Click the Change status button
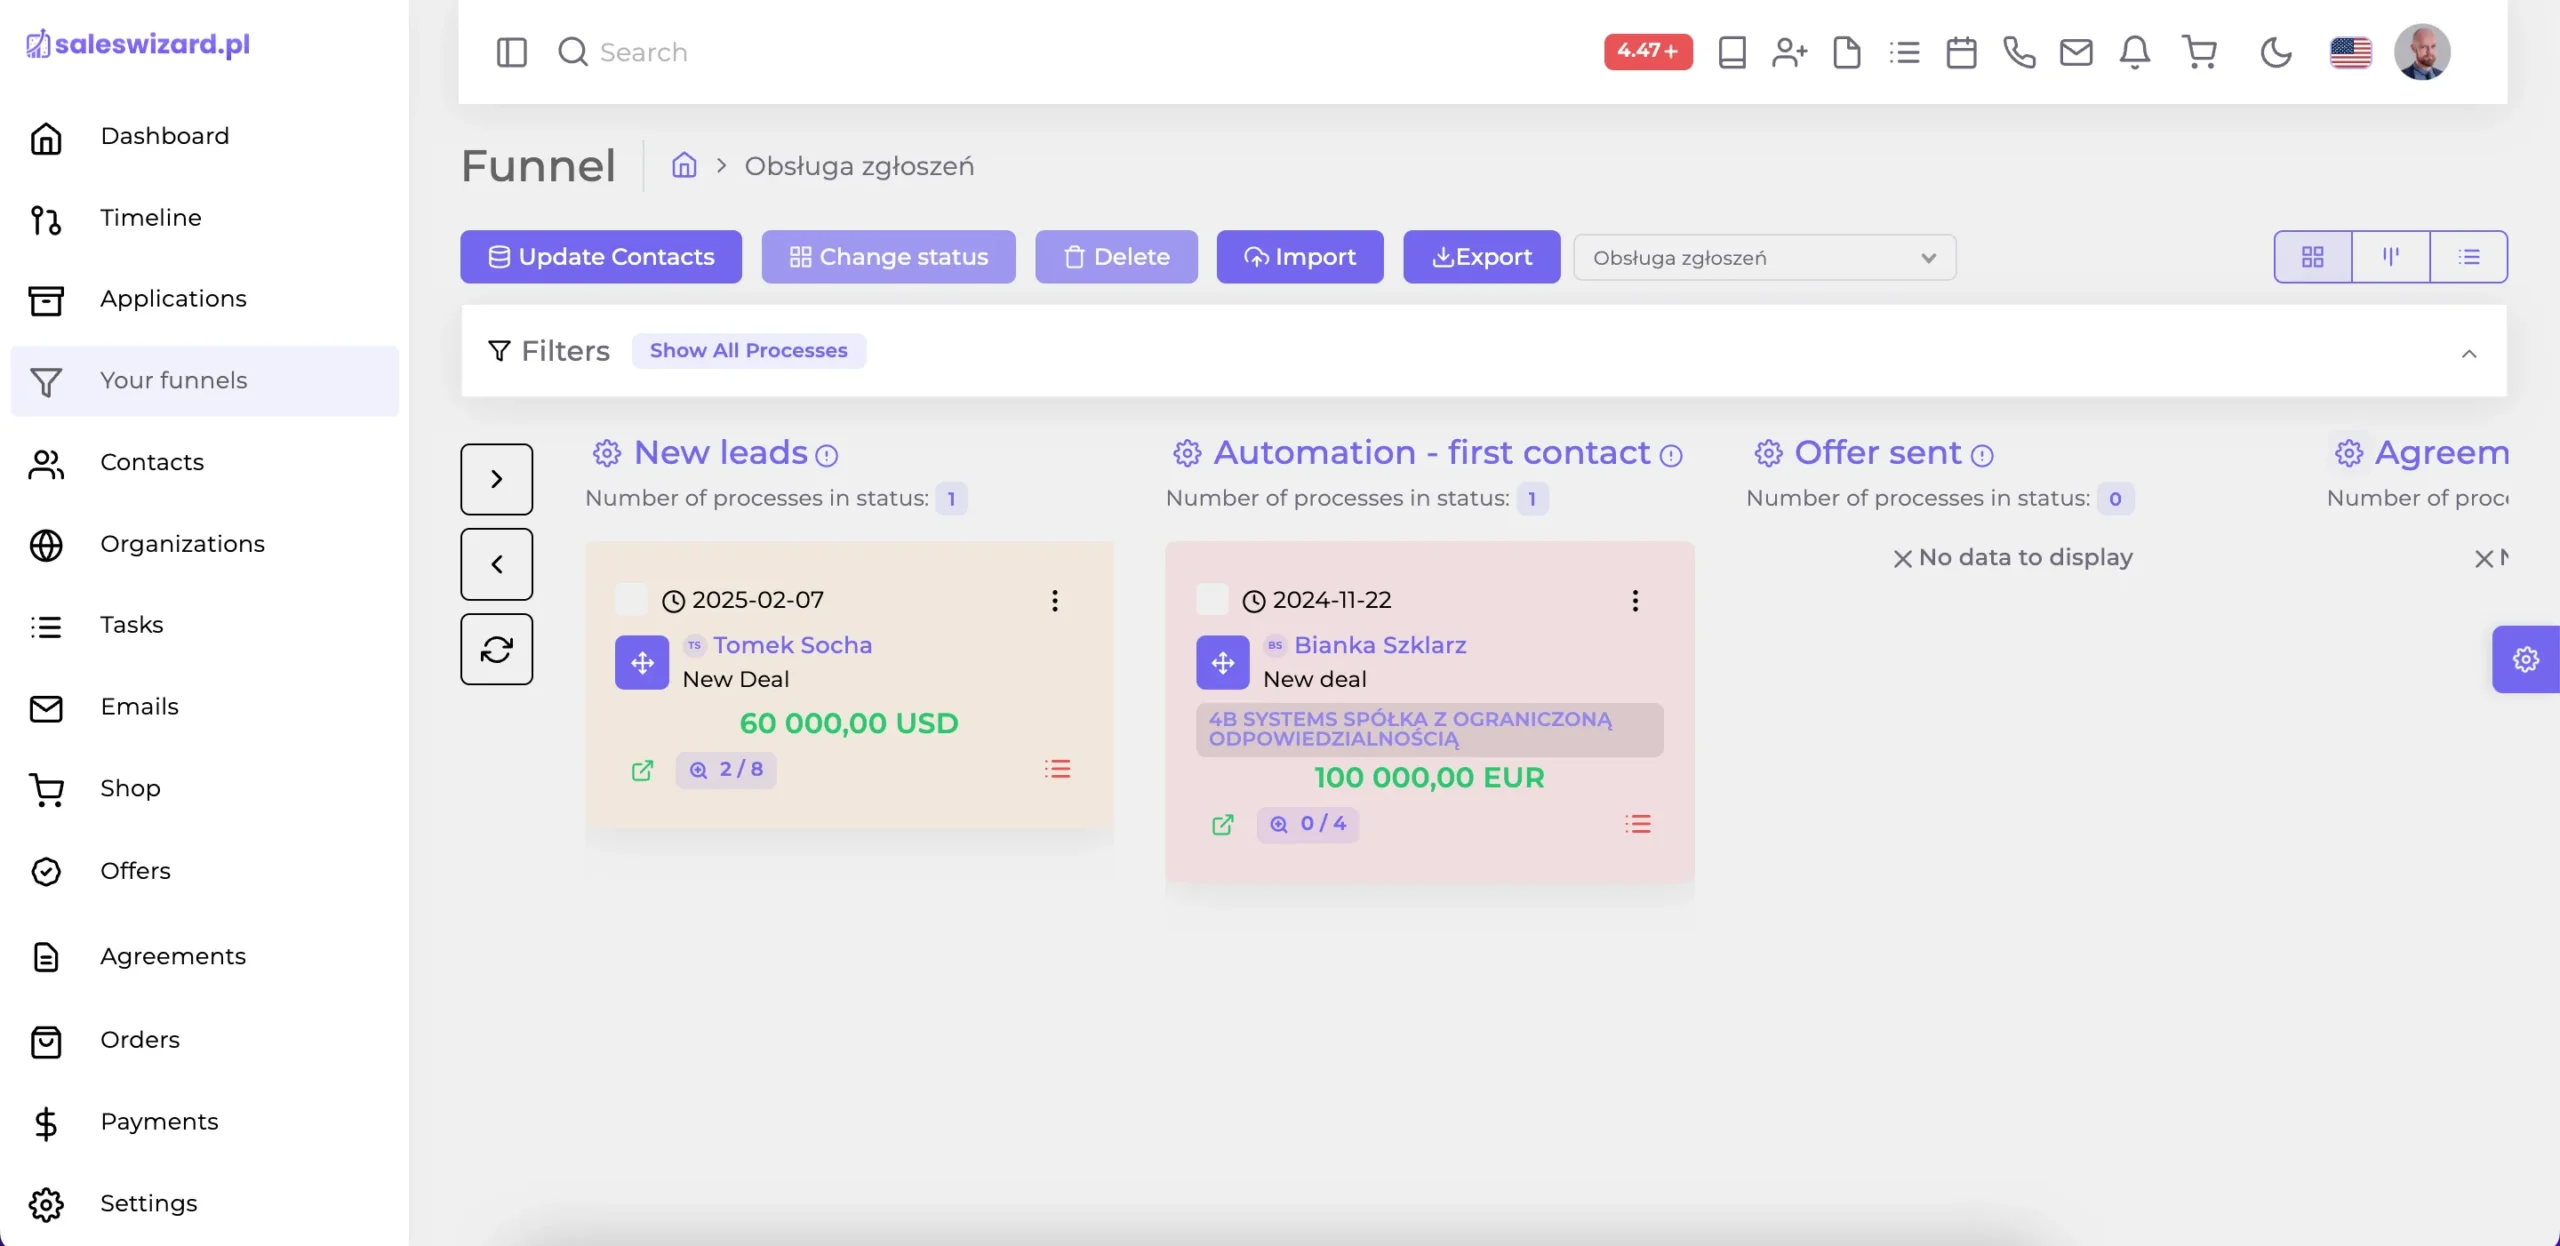 coord(888,257)
